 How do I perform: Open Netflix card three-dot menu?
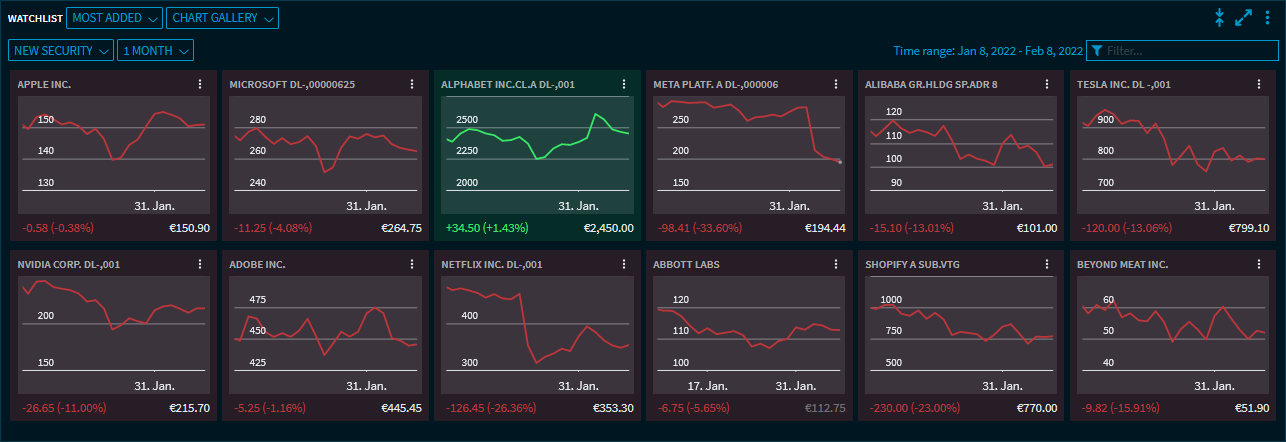[624, 265]
